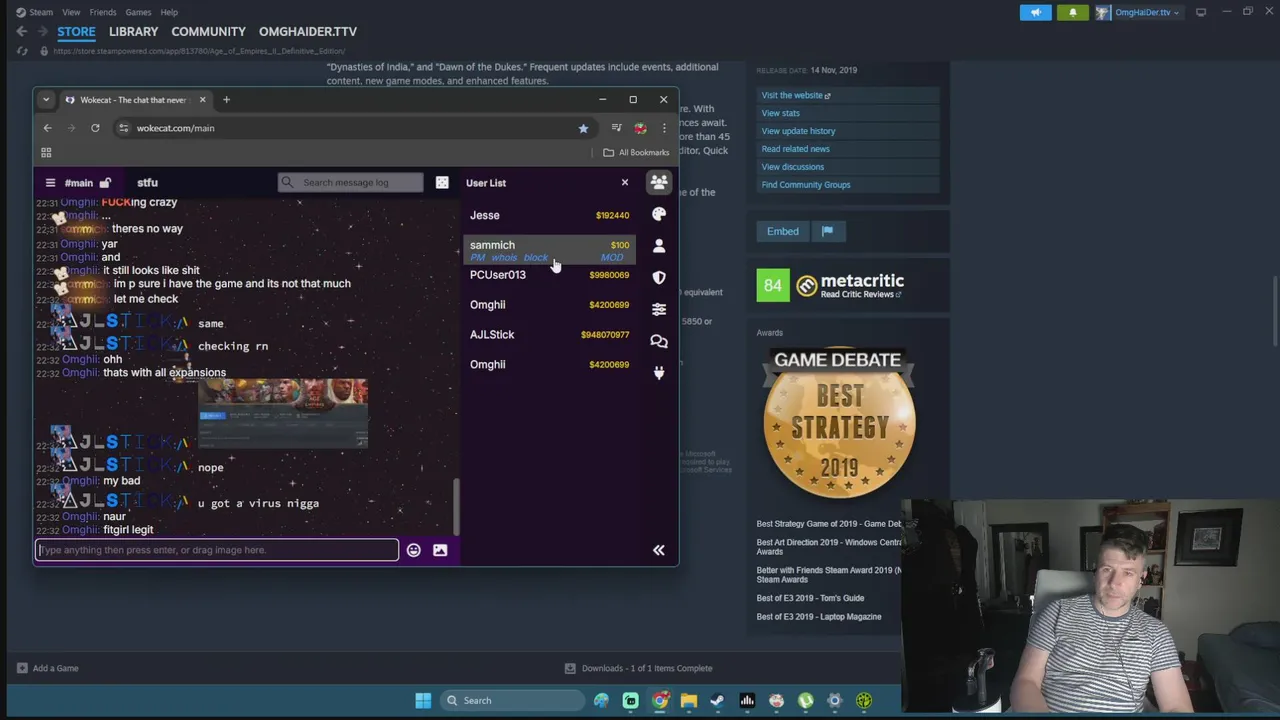
Task: Click the plug icon in Wokecat sidebar
Action: pos(659,372)
